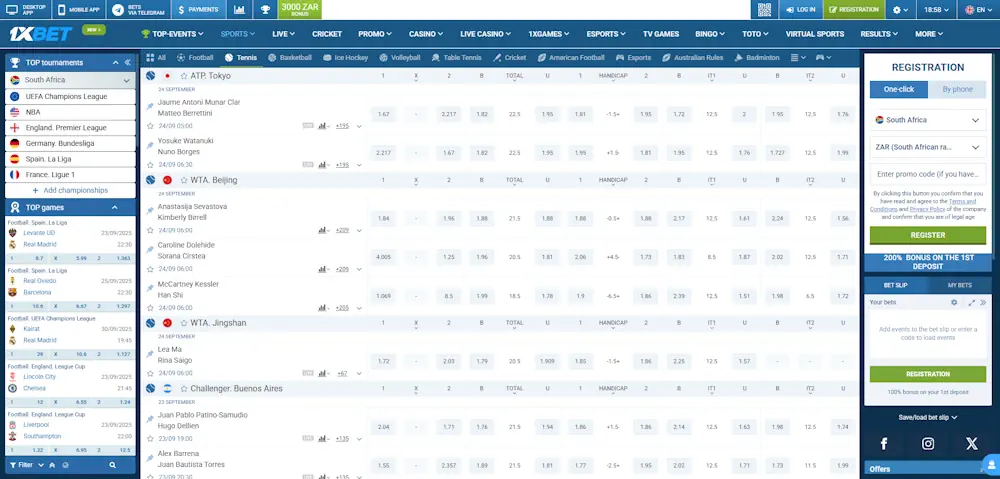The height and width of the screenshot is (479, 1000).
Task: Open the Instagram social icon
Action: [x=928, y=443]
